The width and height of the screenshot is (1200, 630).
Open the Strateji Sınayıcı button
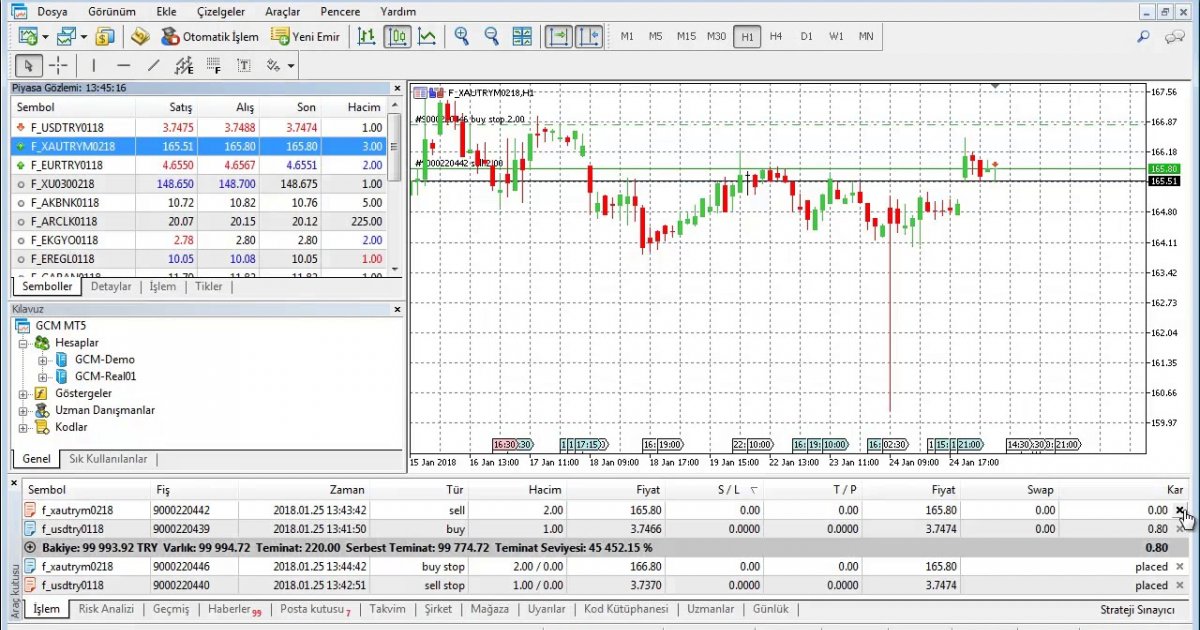(1136, 609)
